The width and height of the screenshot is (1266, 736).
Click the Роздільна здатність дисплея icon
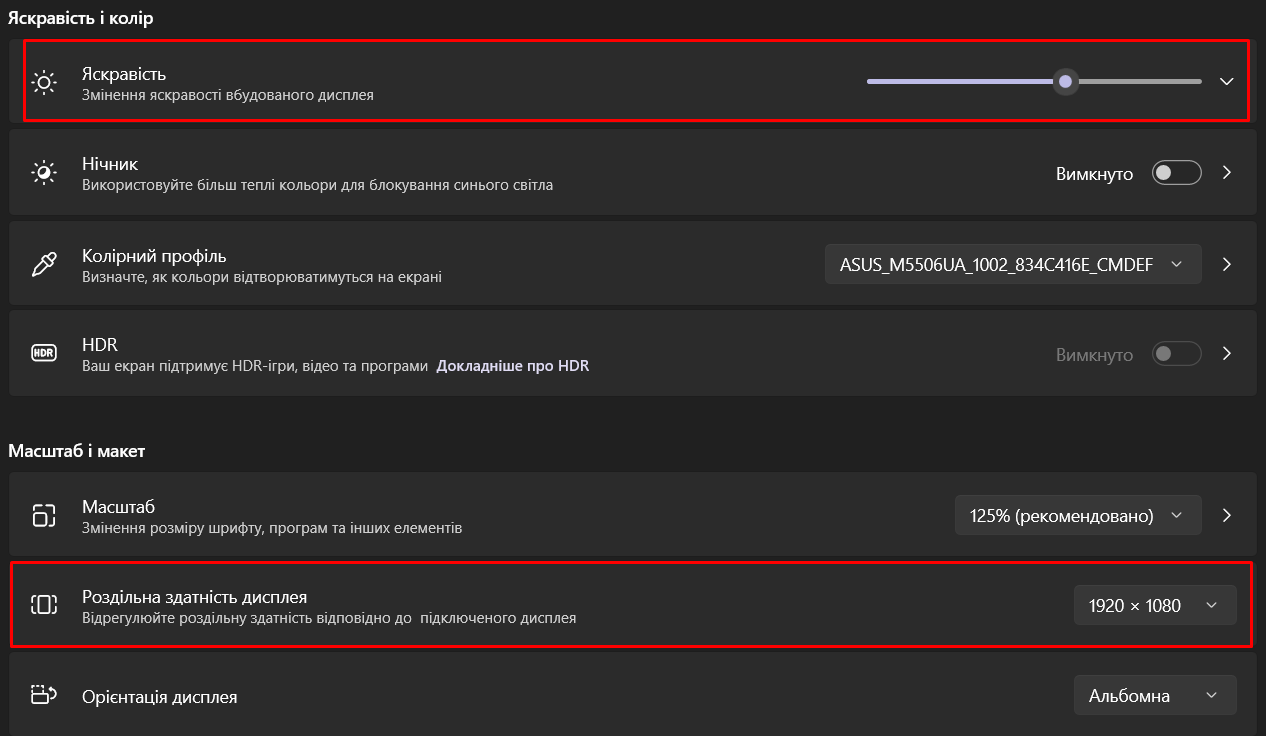[44, 605]
